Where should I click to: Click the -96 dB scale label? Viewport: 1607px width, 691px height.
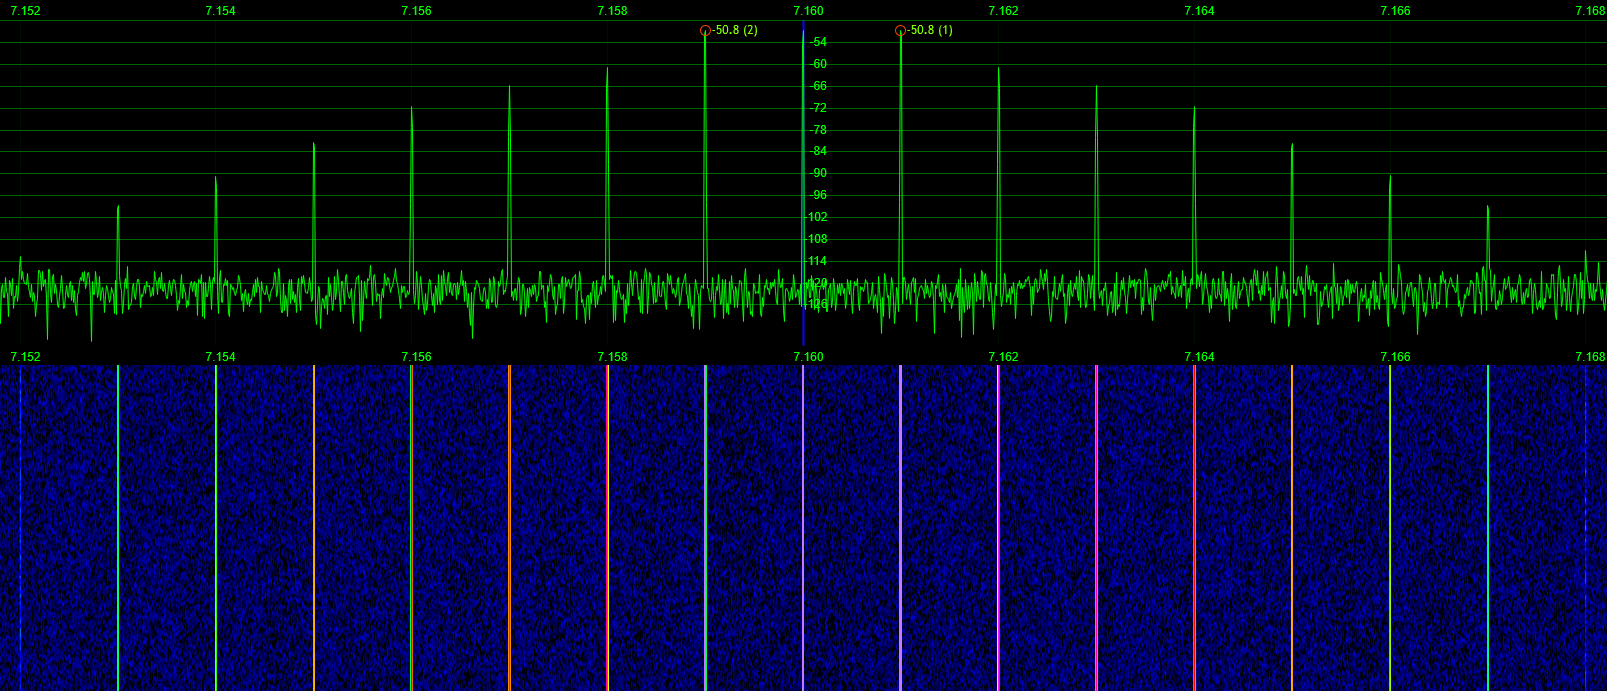tap(817, 195)
